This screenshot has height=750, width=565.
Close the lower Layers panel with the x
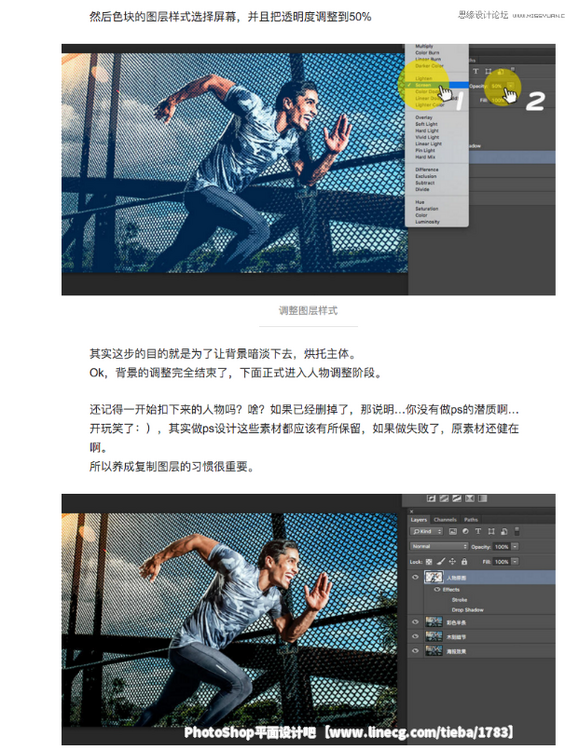[x=411, y=511]
